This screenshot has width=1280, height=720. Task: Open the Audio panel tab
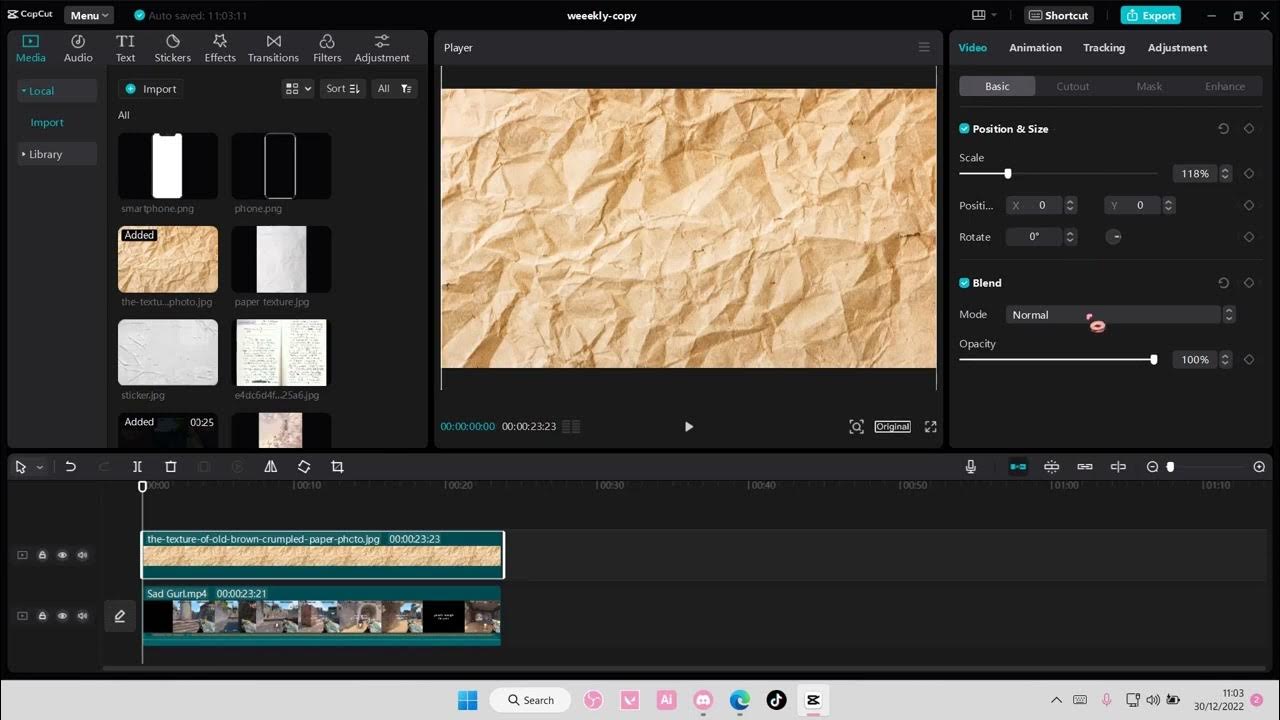[x=78, y=48]
